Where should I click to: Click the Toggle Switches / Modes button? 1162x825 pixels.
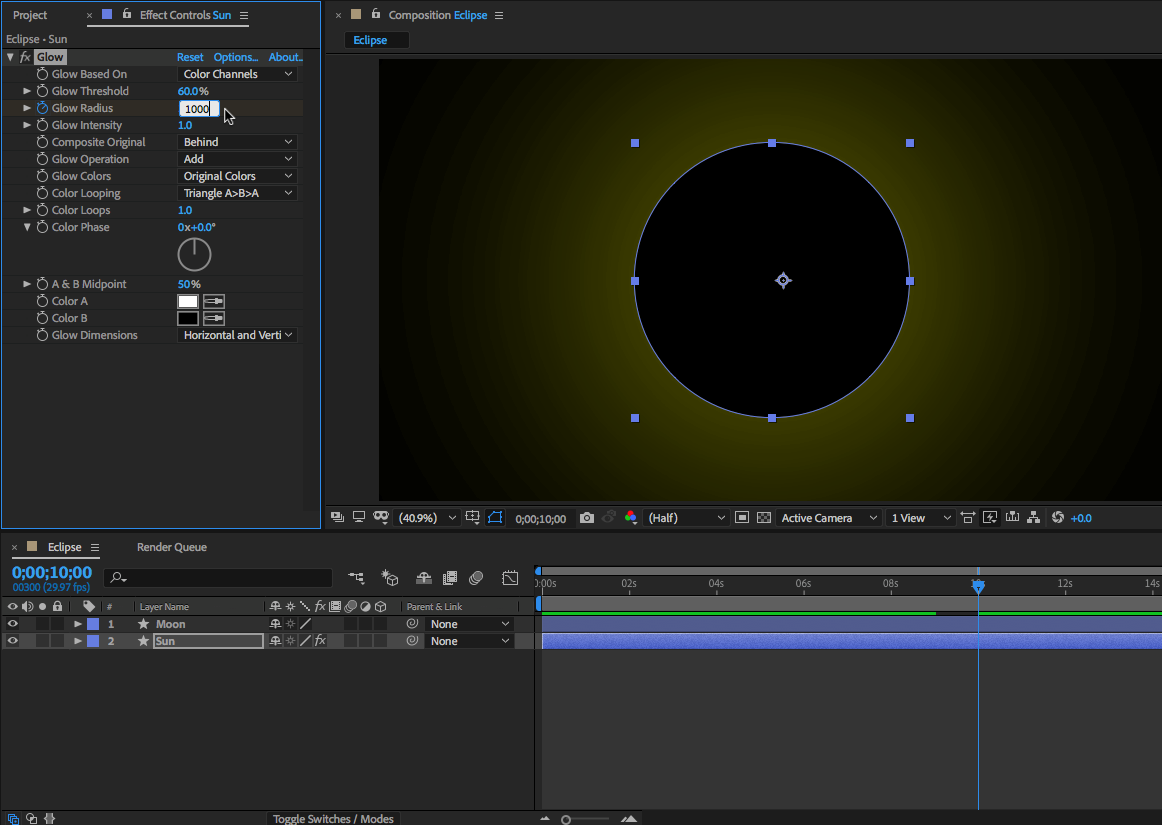pyautogui.click(x=334, y=819)
